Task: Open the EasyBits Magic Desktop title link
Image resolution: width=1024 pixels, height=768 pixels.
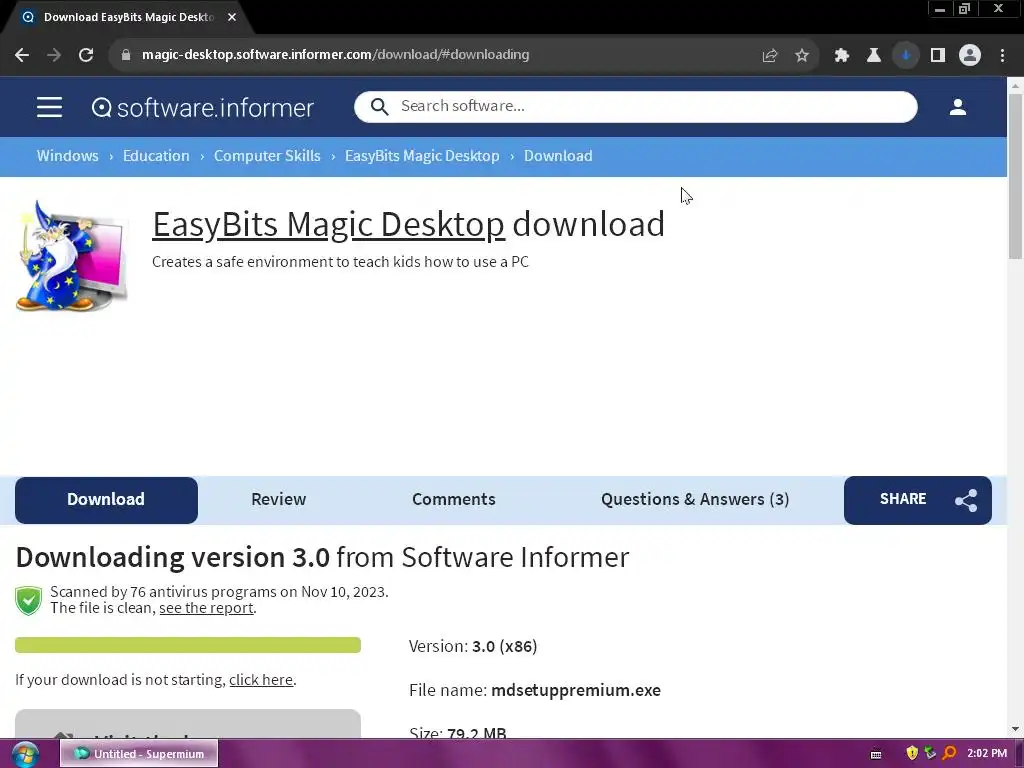Action: [328, 225]
